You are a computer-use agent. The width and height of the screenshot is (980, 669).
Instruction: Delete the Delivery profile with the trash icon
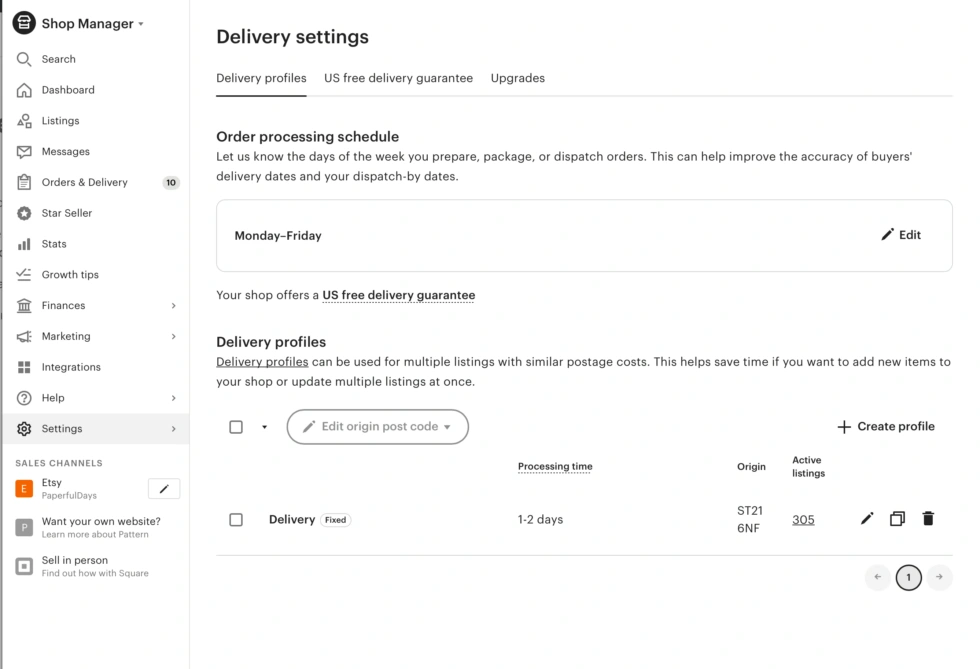coord(928,518)
